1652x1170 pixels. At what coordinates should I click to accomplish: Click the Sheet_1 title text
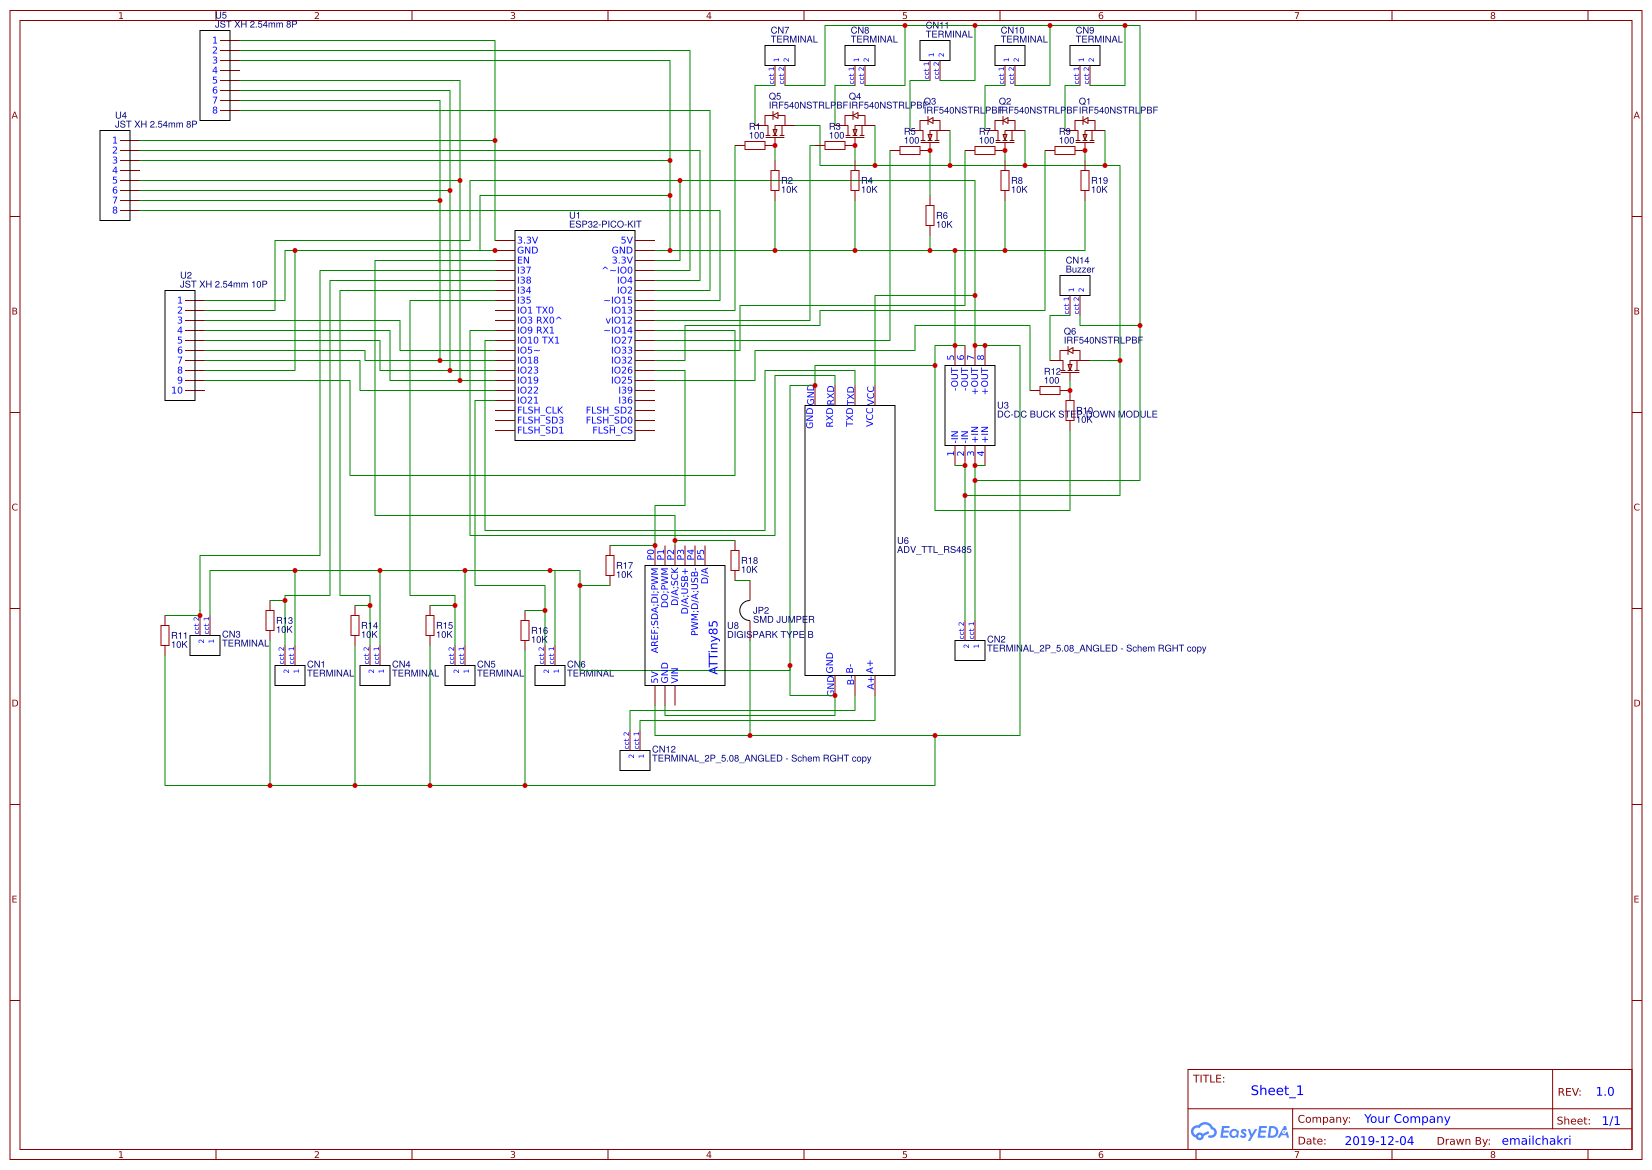point(1277,1091)
